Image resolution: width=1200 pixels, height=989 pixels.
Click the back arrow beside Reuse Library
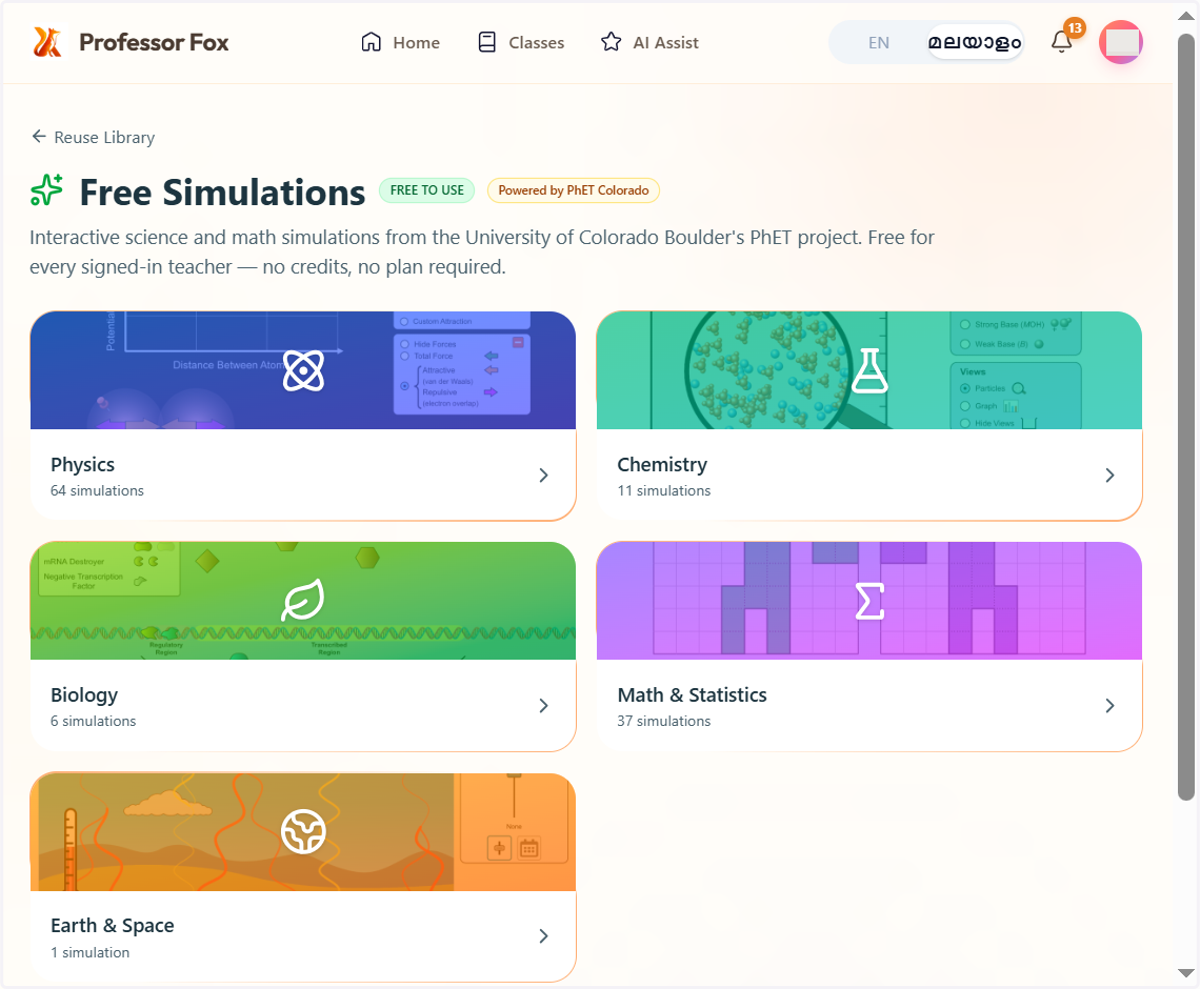tap(39, 137)
